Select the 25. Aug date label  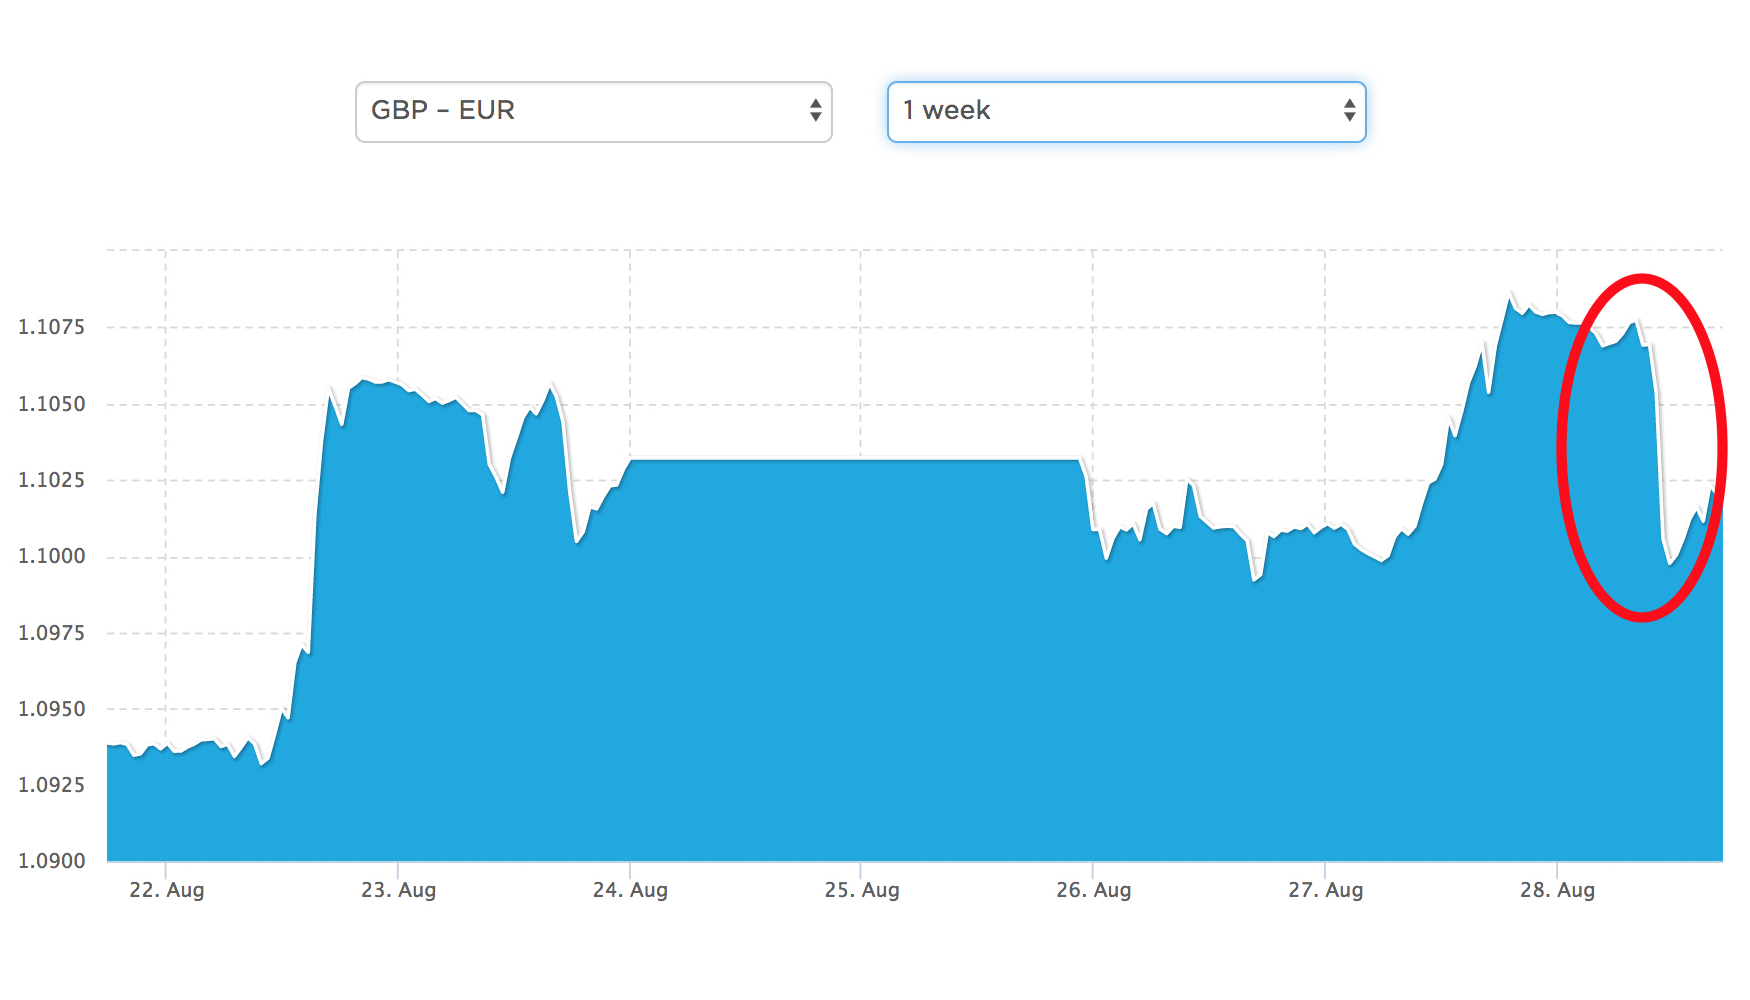(862, 890)
